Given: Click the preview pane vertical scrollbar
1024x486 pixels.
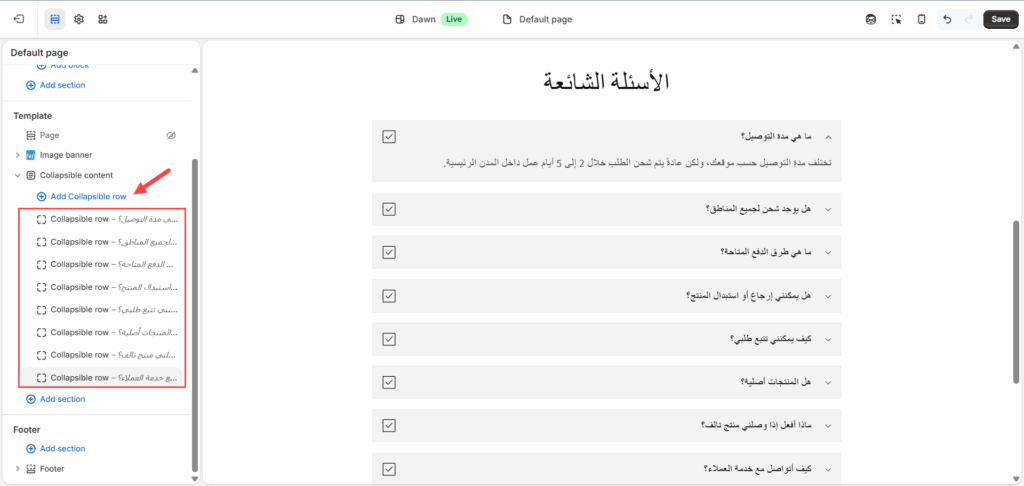Looking at the screenshot, I should pyautogui.click(x=1016, y=300).
